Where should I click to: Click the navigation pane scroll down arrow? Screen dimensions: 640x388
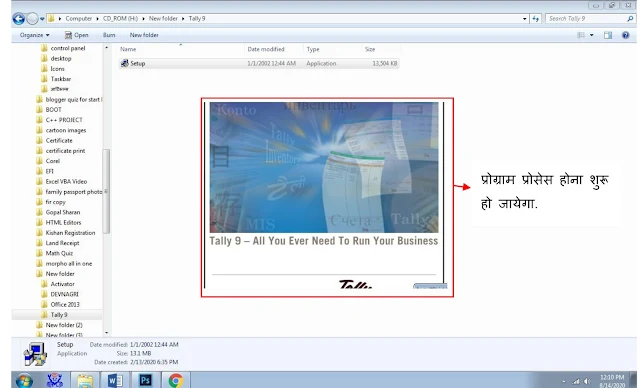[x=107, y=333]
